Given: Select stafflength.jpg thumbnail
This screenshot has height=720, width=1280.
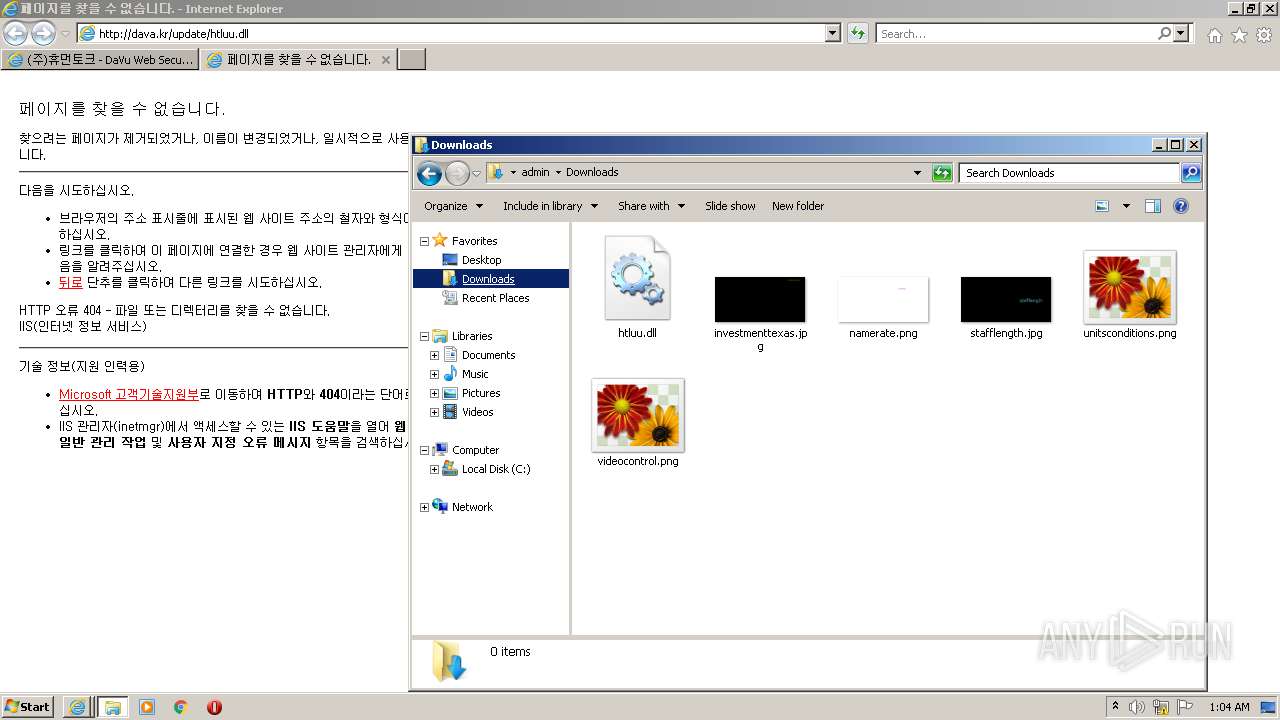Looking at the screenshot, I should coord(1006,299).
